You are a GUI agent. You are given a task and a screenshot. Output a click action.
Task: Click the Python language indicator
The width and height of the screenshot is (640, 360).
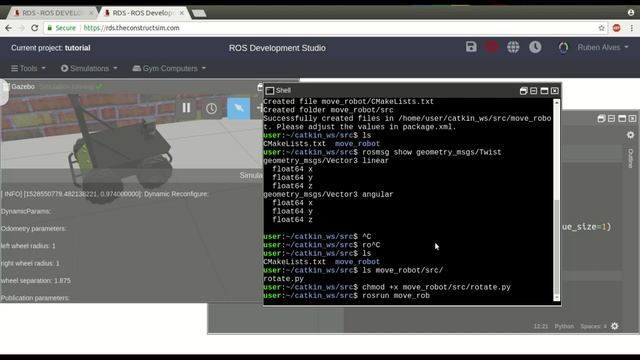564,326
